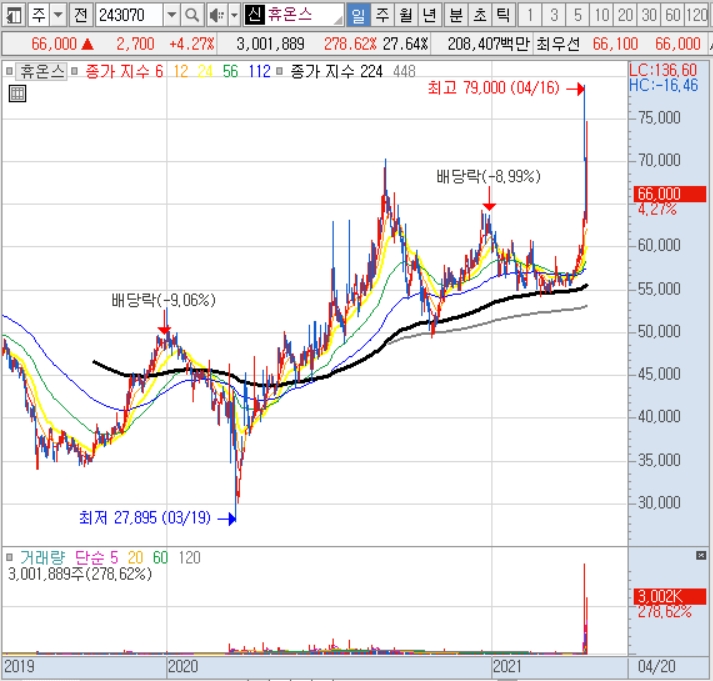Switch to the 틱 tick chart tab
This screenshot has height=681, width=713.
click(x=503, y=15)
